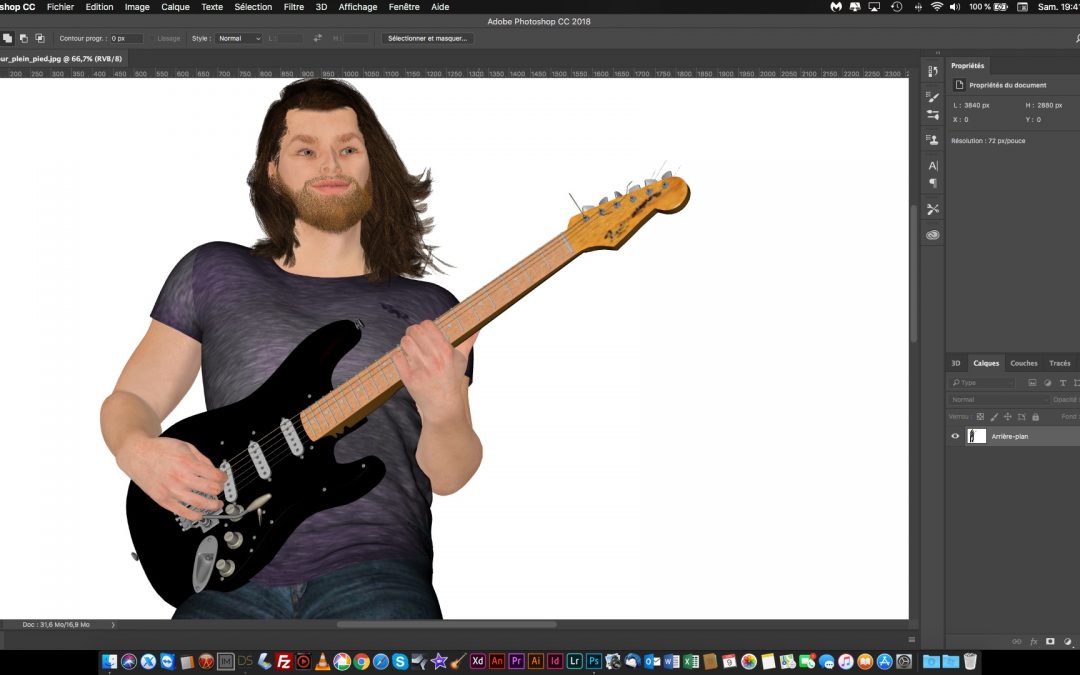The height and width of the screenshot is (675, 1080).
Task: Toggle lock transparent pixels in Calques panel
Action: [980, 416]
